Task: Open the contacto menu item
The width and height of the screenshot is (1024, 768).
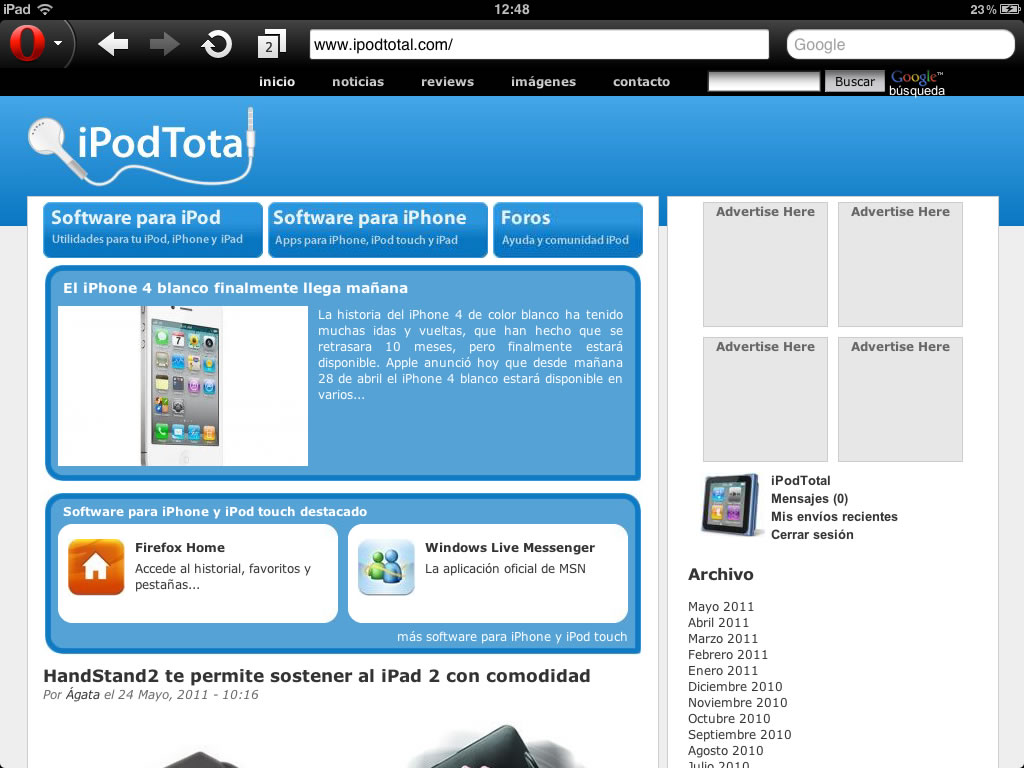Action: pos(641,82)
